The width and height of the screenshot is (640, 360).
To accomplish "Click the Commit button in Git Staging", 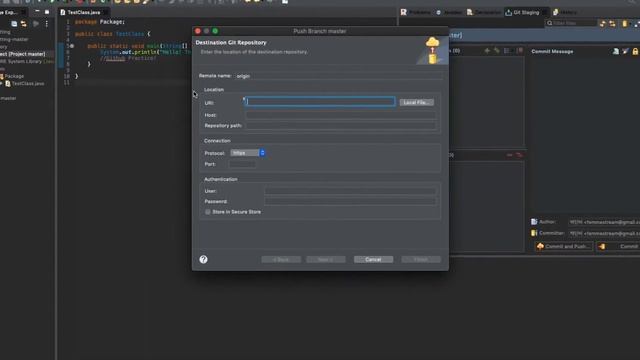I will pos(619,247).
